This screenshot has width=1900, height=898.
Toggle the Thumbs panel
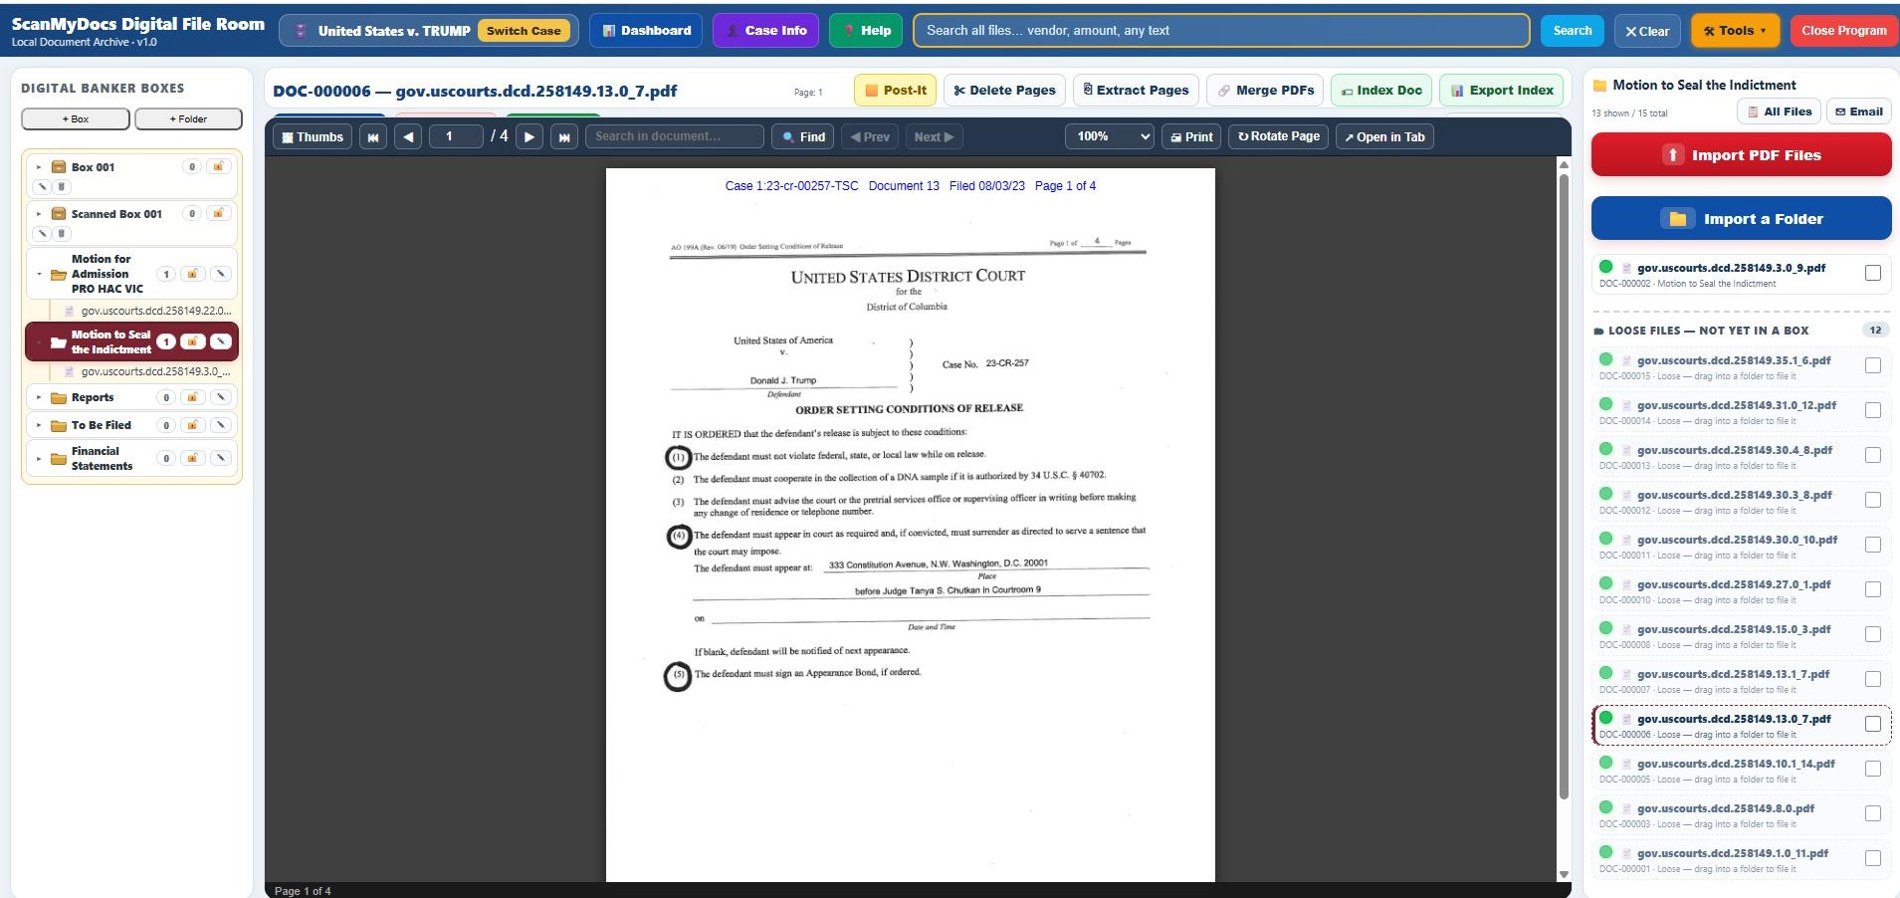312,137
